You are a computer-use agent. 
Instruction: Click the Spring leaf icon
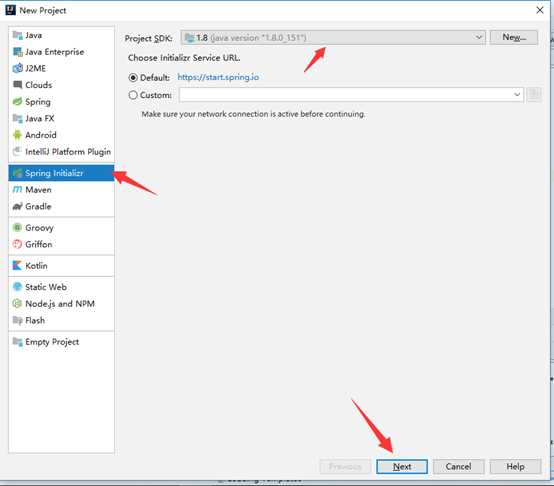(17, 102)
